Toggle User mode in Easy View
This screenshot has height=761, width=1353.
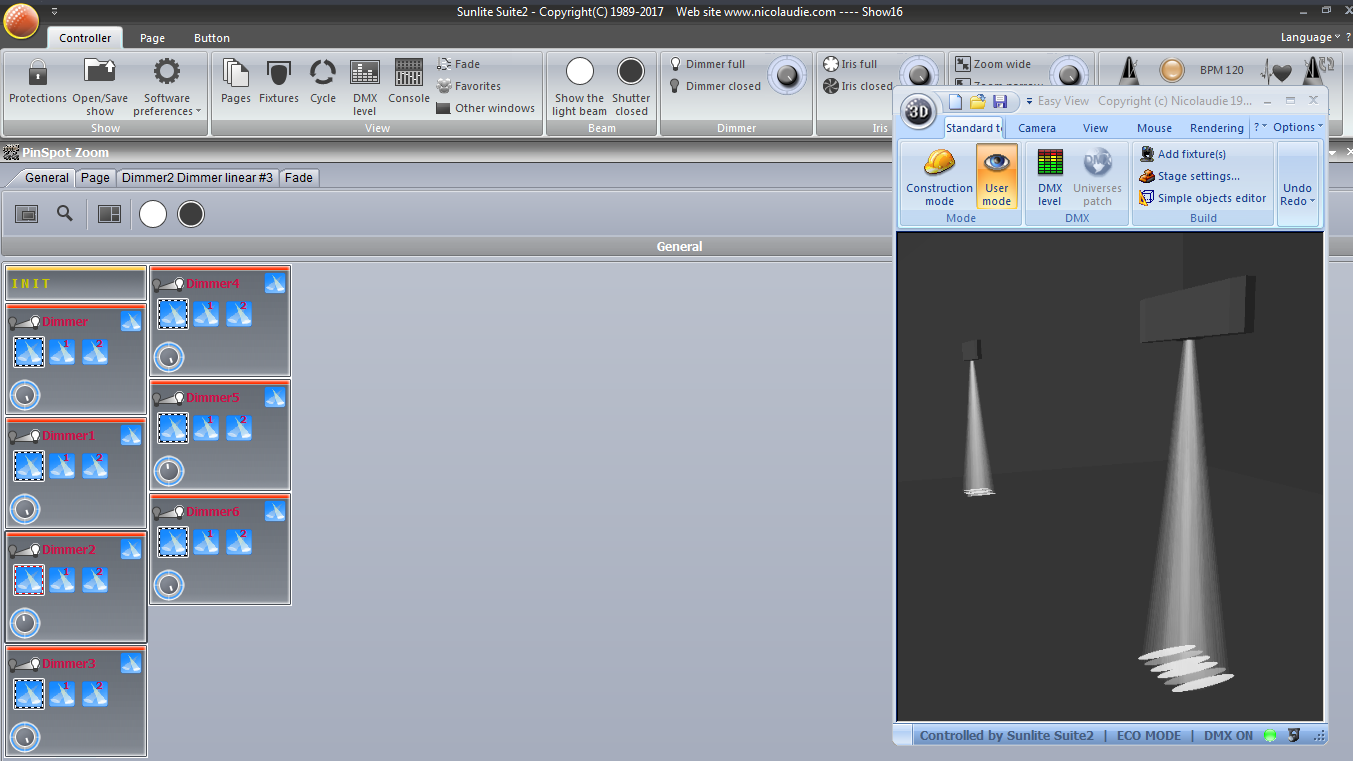(x=996, y=177)
